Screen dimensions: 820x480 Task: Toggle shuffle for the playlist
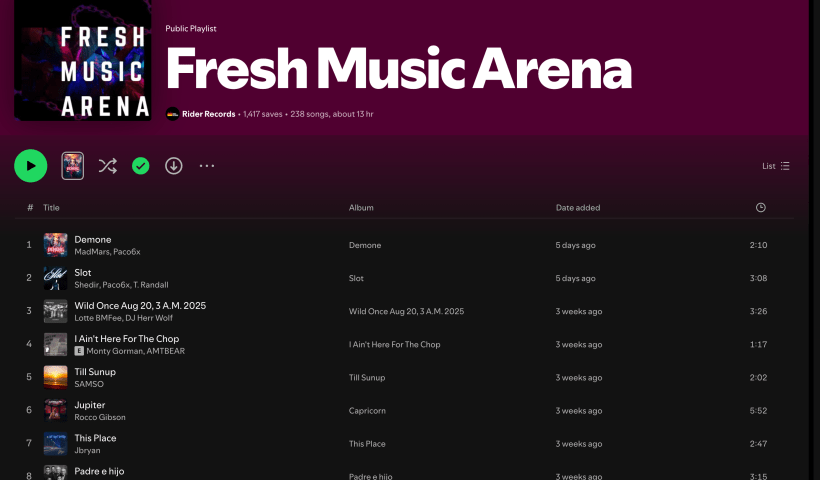(x=108, y=166)
